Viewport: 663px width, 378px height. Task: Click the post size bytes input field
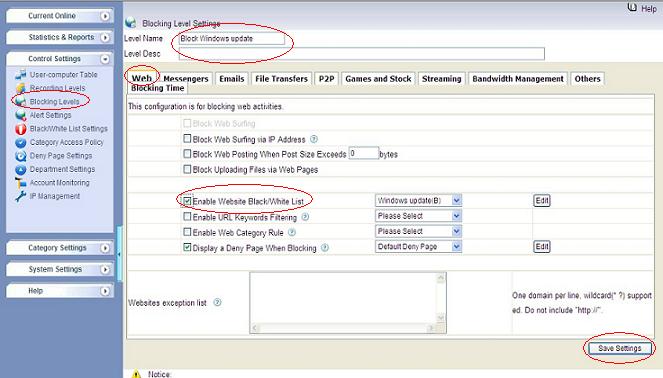364,153
